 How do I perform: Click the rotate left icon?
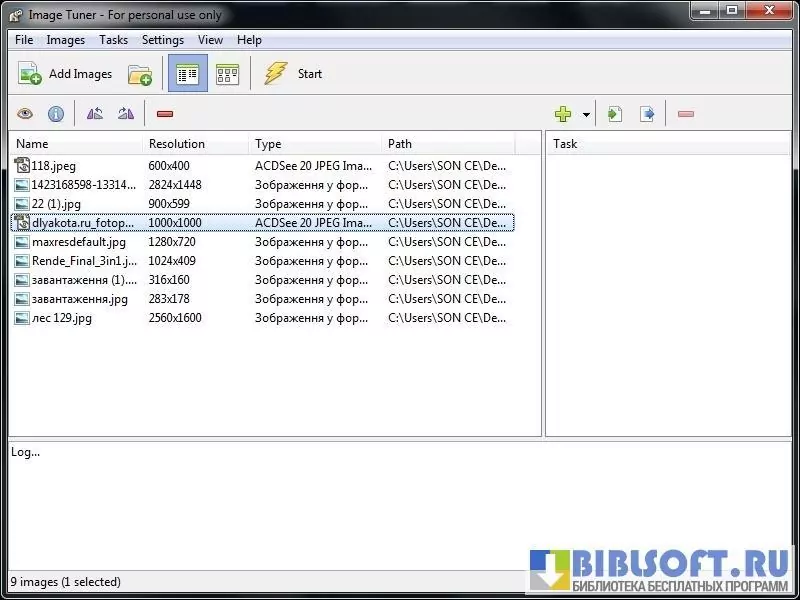95,114
